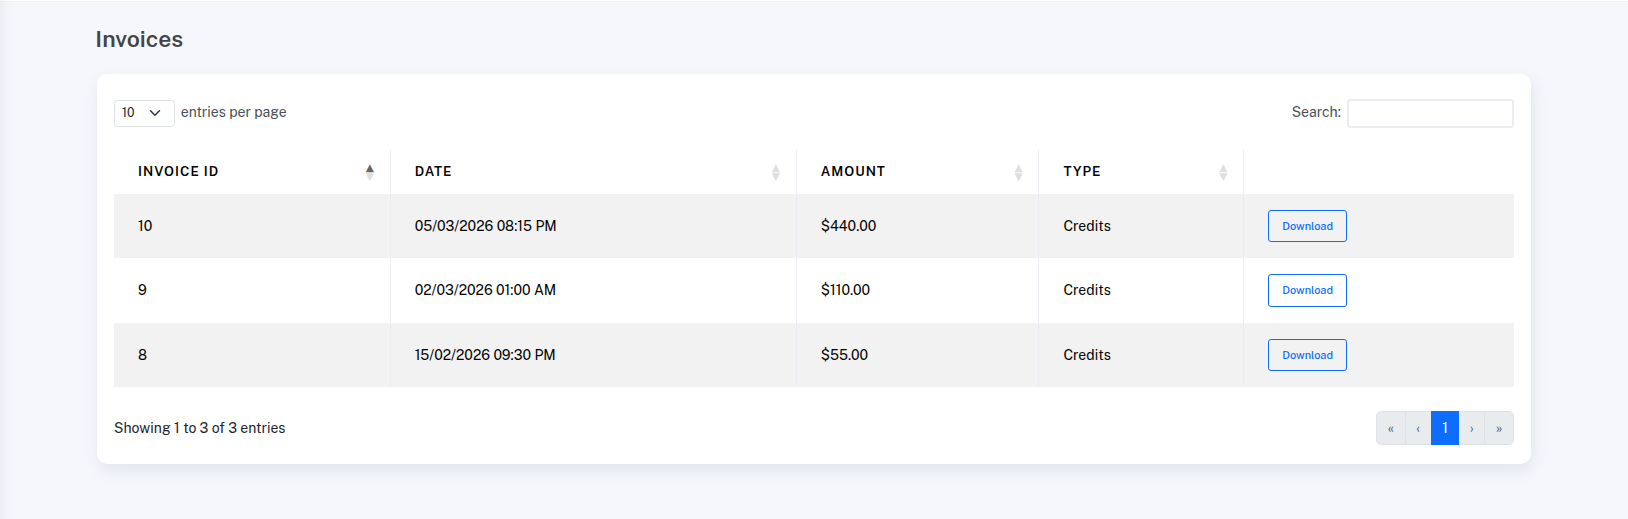Jump to last page with » icon
The height and width of the screenshot is (519, 1628).
coord(1499,428)
